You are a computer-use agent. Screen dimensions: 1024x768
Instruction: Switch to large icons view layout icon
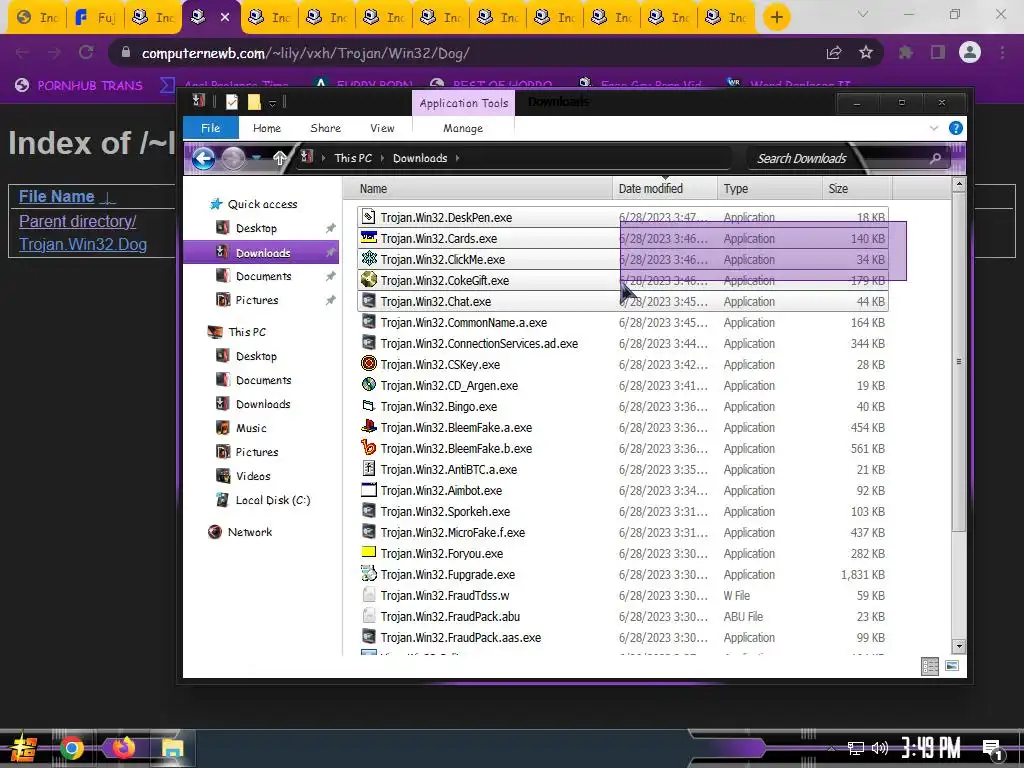point(952,666)
